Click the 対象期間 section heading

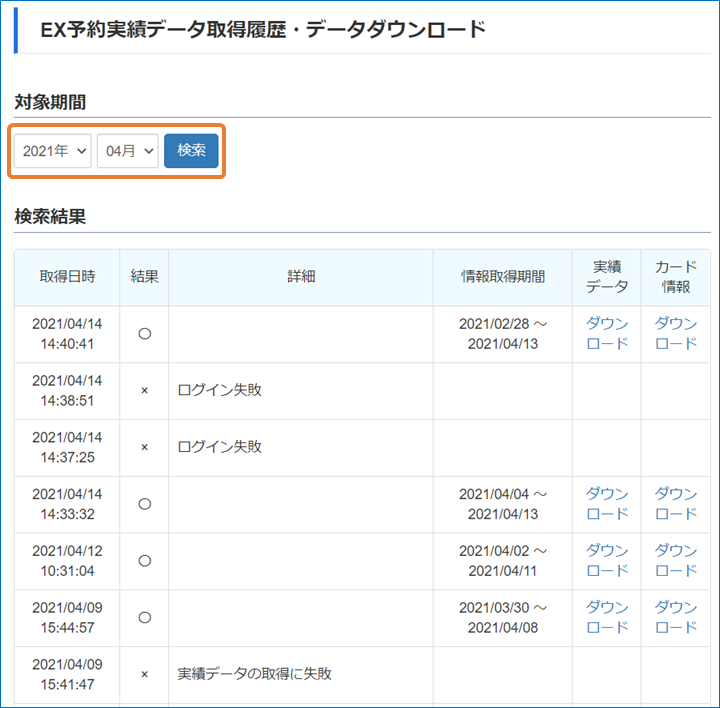(50, 102)
